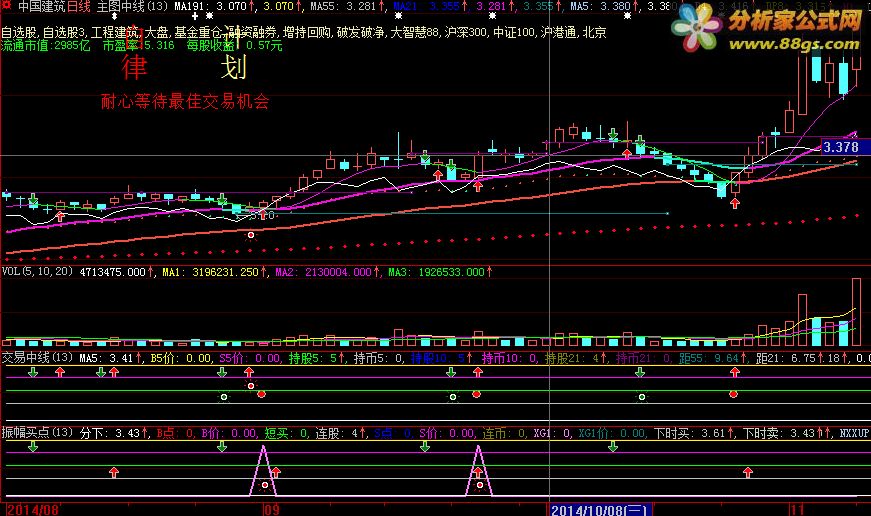Viewport: 871px width, 516px height.
Task: Click the magenta B价: 0.00 readout
Action: [228, 433]
